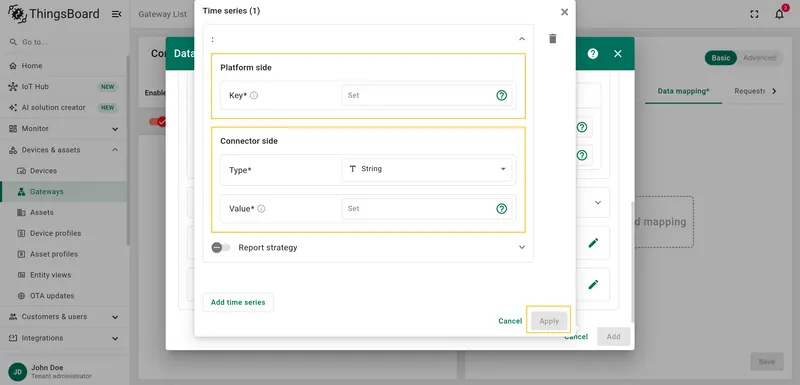Viewport: 800px width, 385px height.
Task: Click the Save button
Action: (x=766, y=362)
